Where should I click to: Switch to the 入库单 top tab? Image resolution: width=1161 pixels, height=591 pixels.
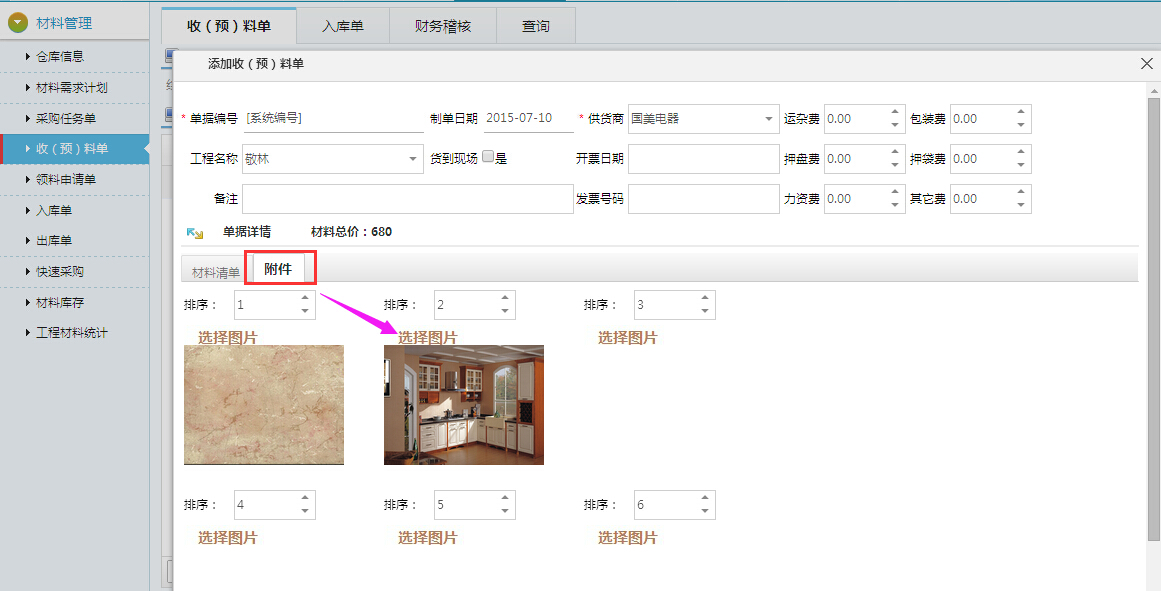[x=342, y=26]
